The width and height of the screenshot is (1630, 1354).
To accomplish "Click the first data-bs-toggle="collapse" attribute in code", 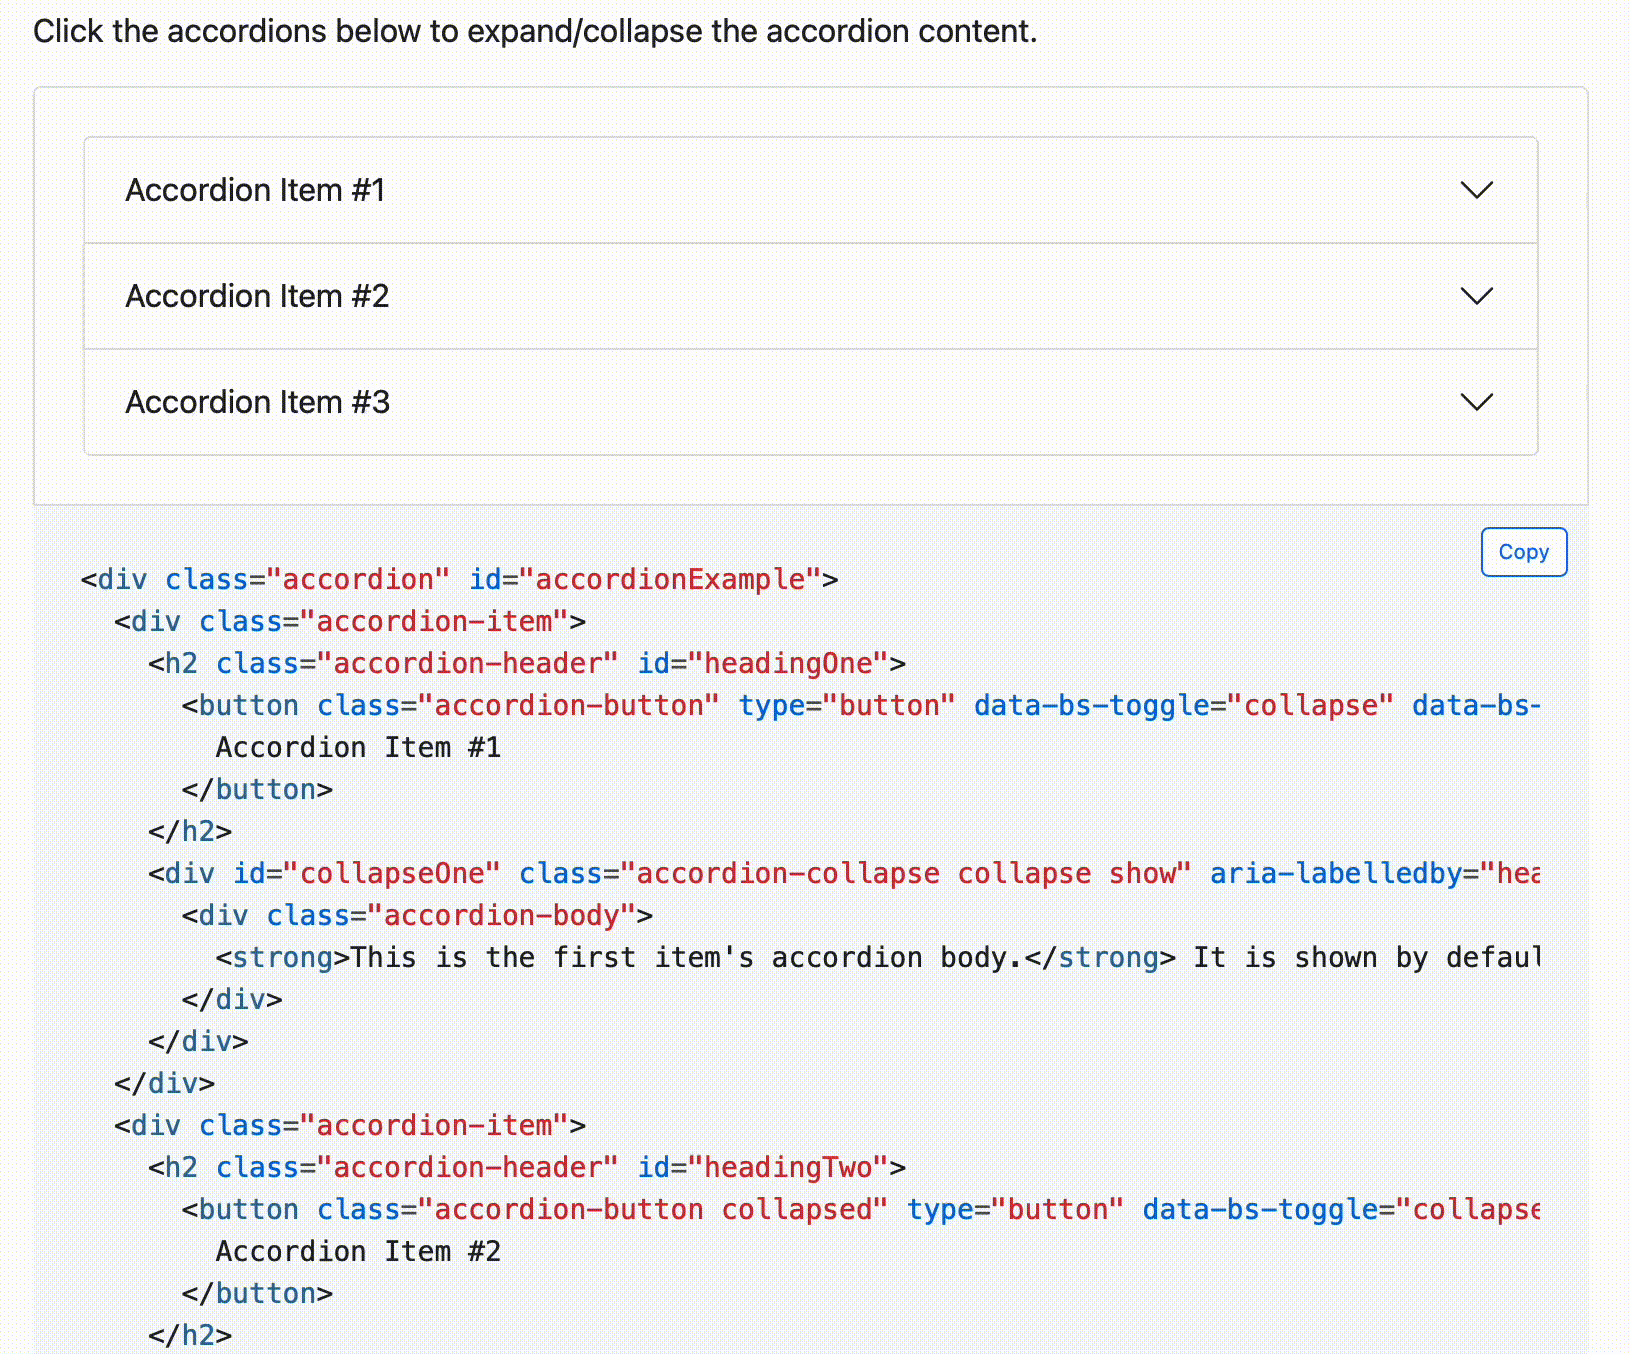I will point(1183,705).
